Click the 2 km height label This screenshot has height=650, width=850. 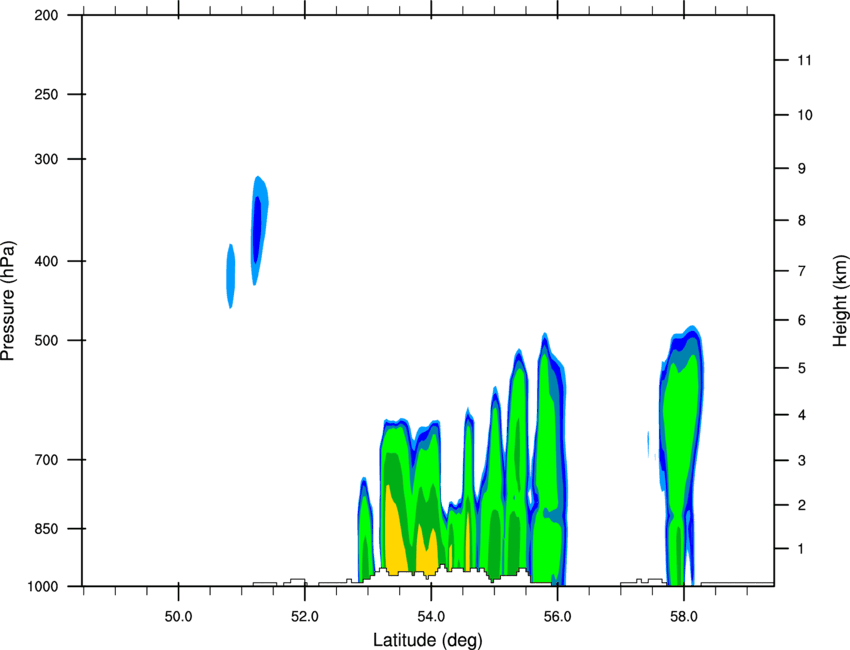tap(802, 505)
